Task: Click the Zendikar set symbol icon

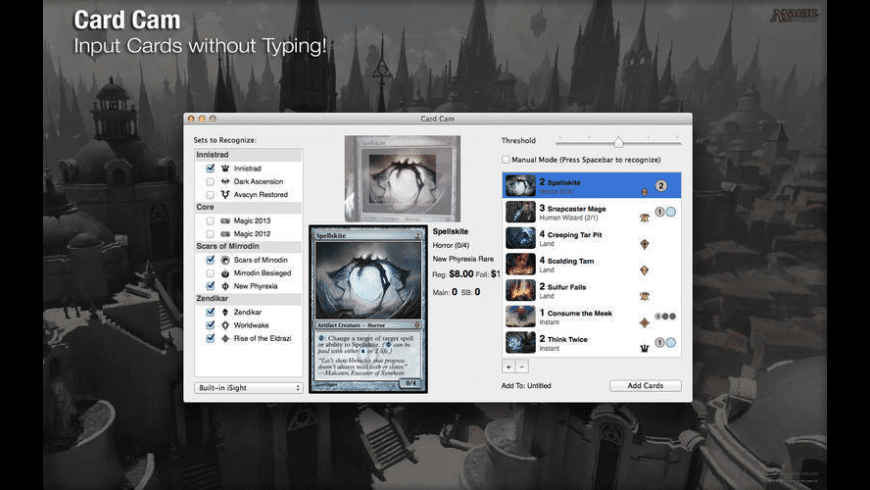Action: 225,312
